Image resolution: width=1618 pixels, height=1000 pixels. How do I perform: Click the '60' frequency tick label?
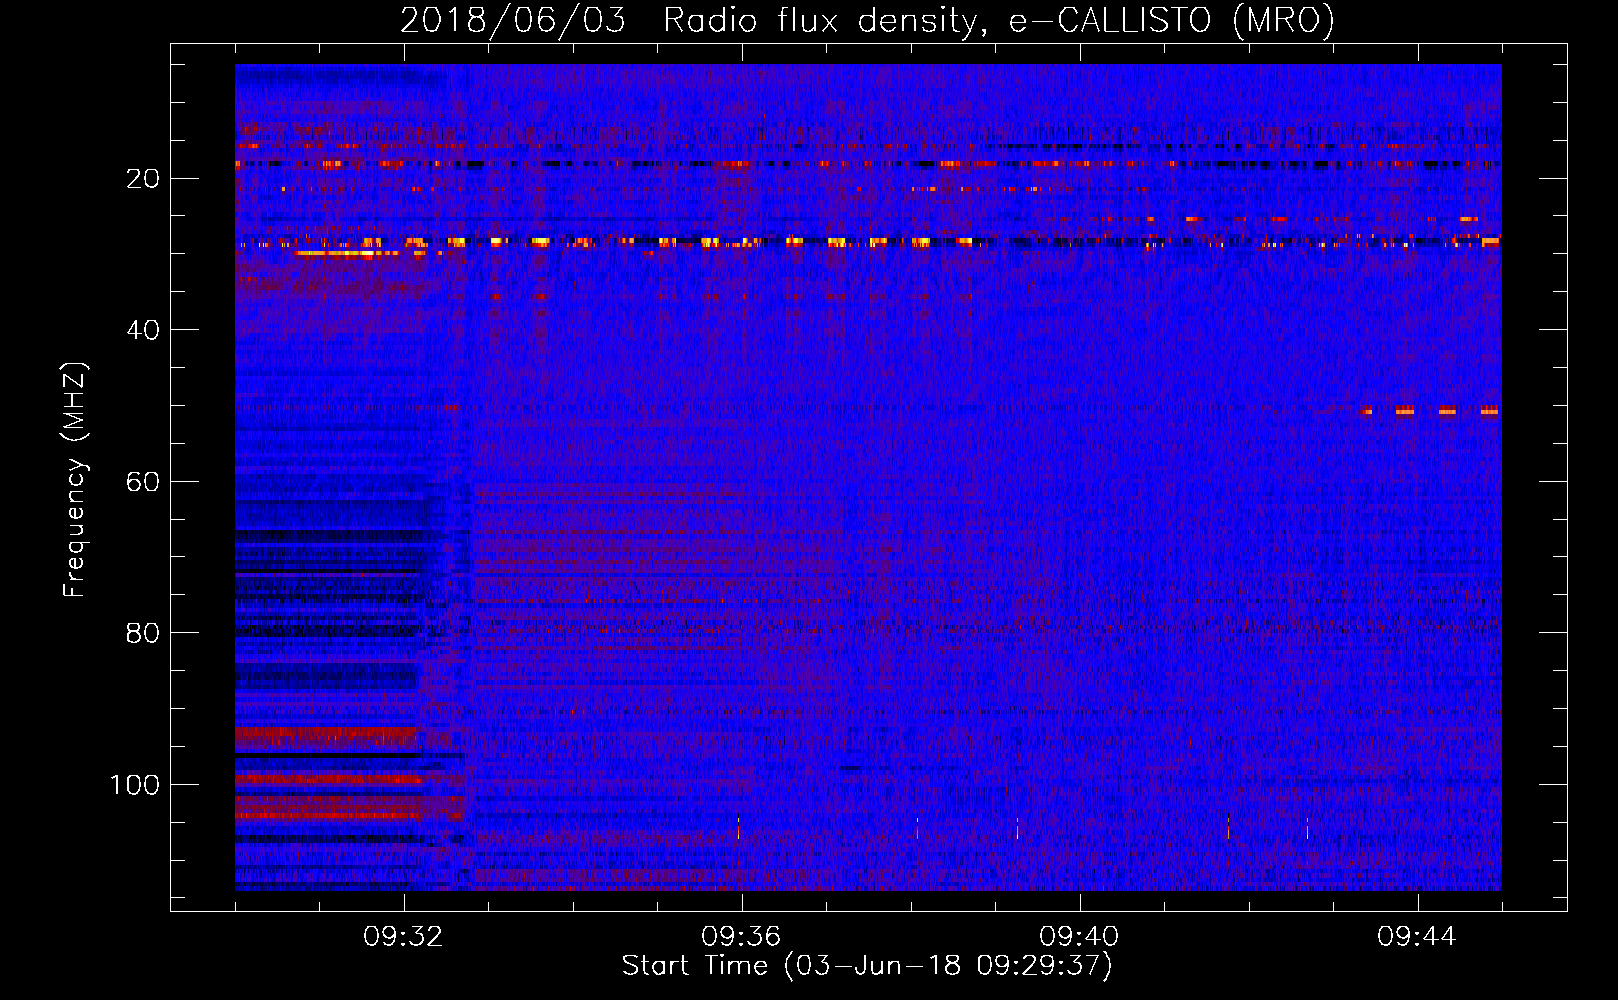click(143, 482)
